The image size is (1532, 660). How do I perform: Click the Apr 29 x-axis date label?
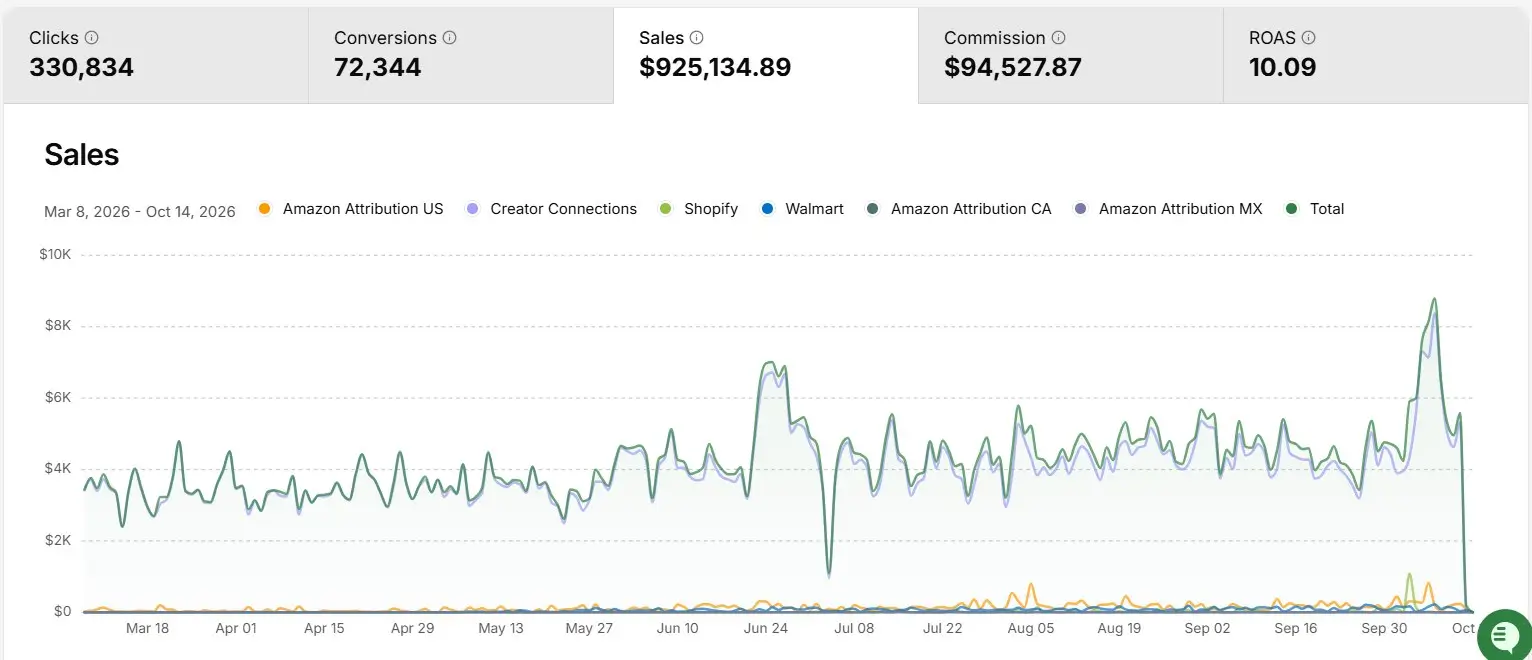tap(412, 628)
